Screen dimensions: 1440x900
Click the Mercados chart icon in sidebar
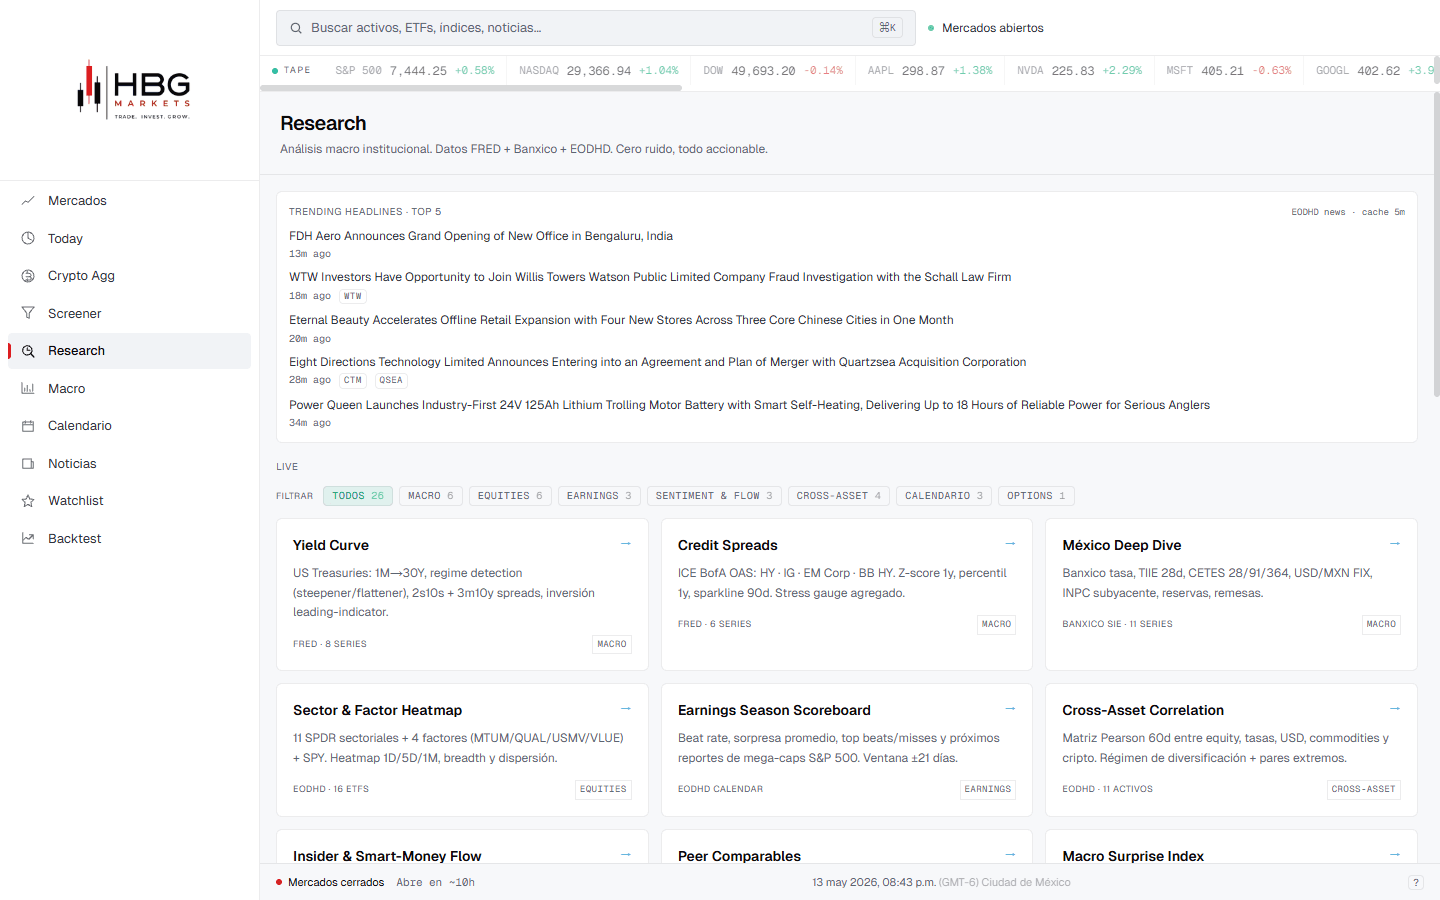[28, 201]
